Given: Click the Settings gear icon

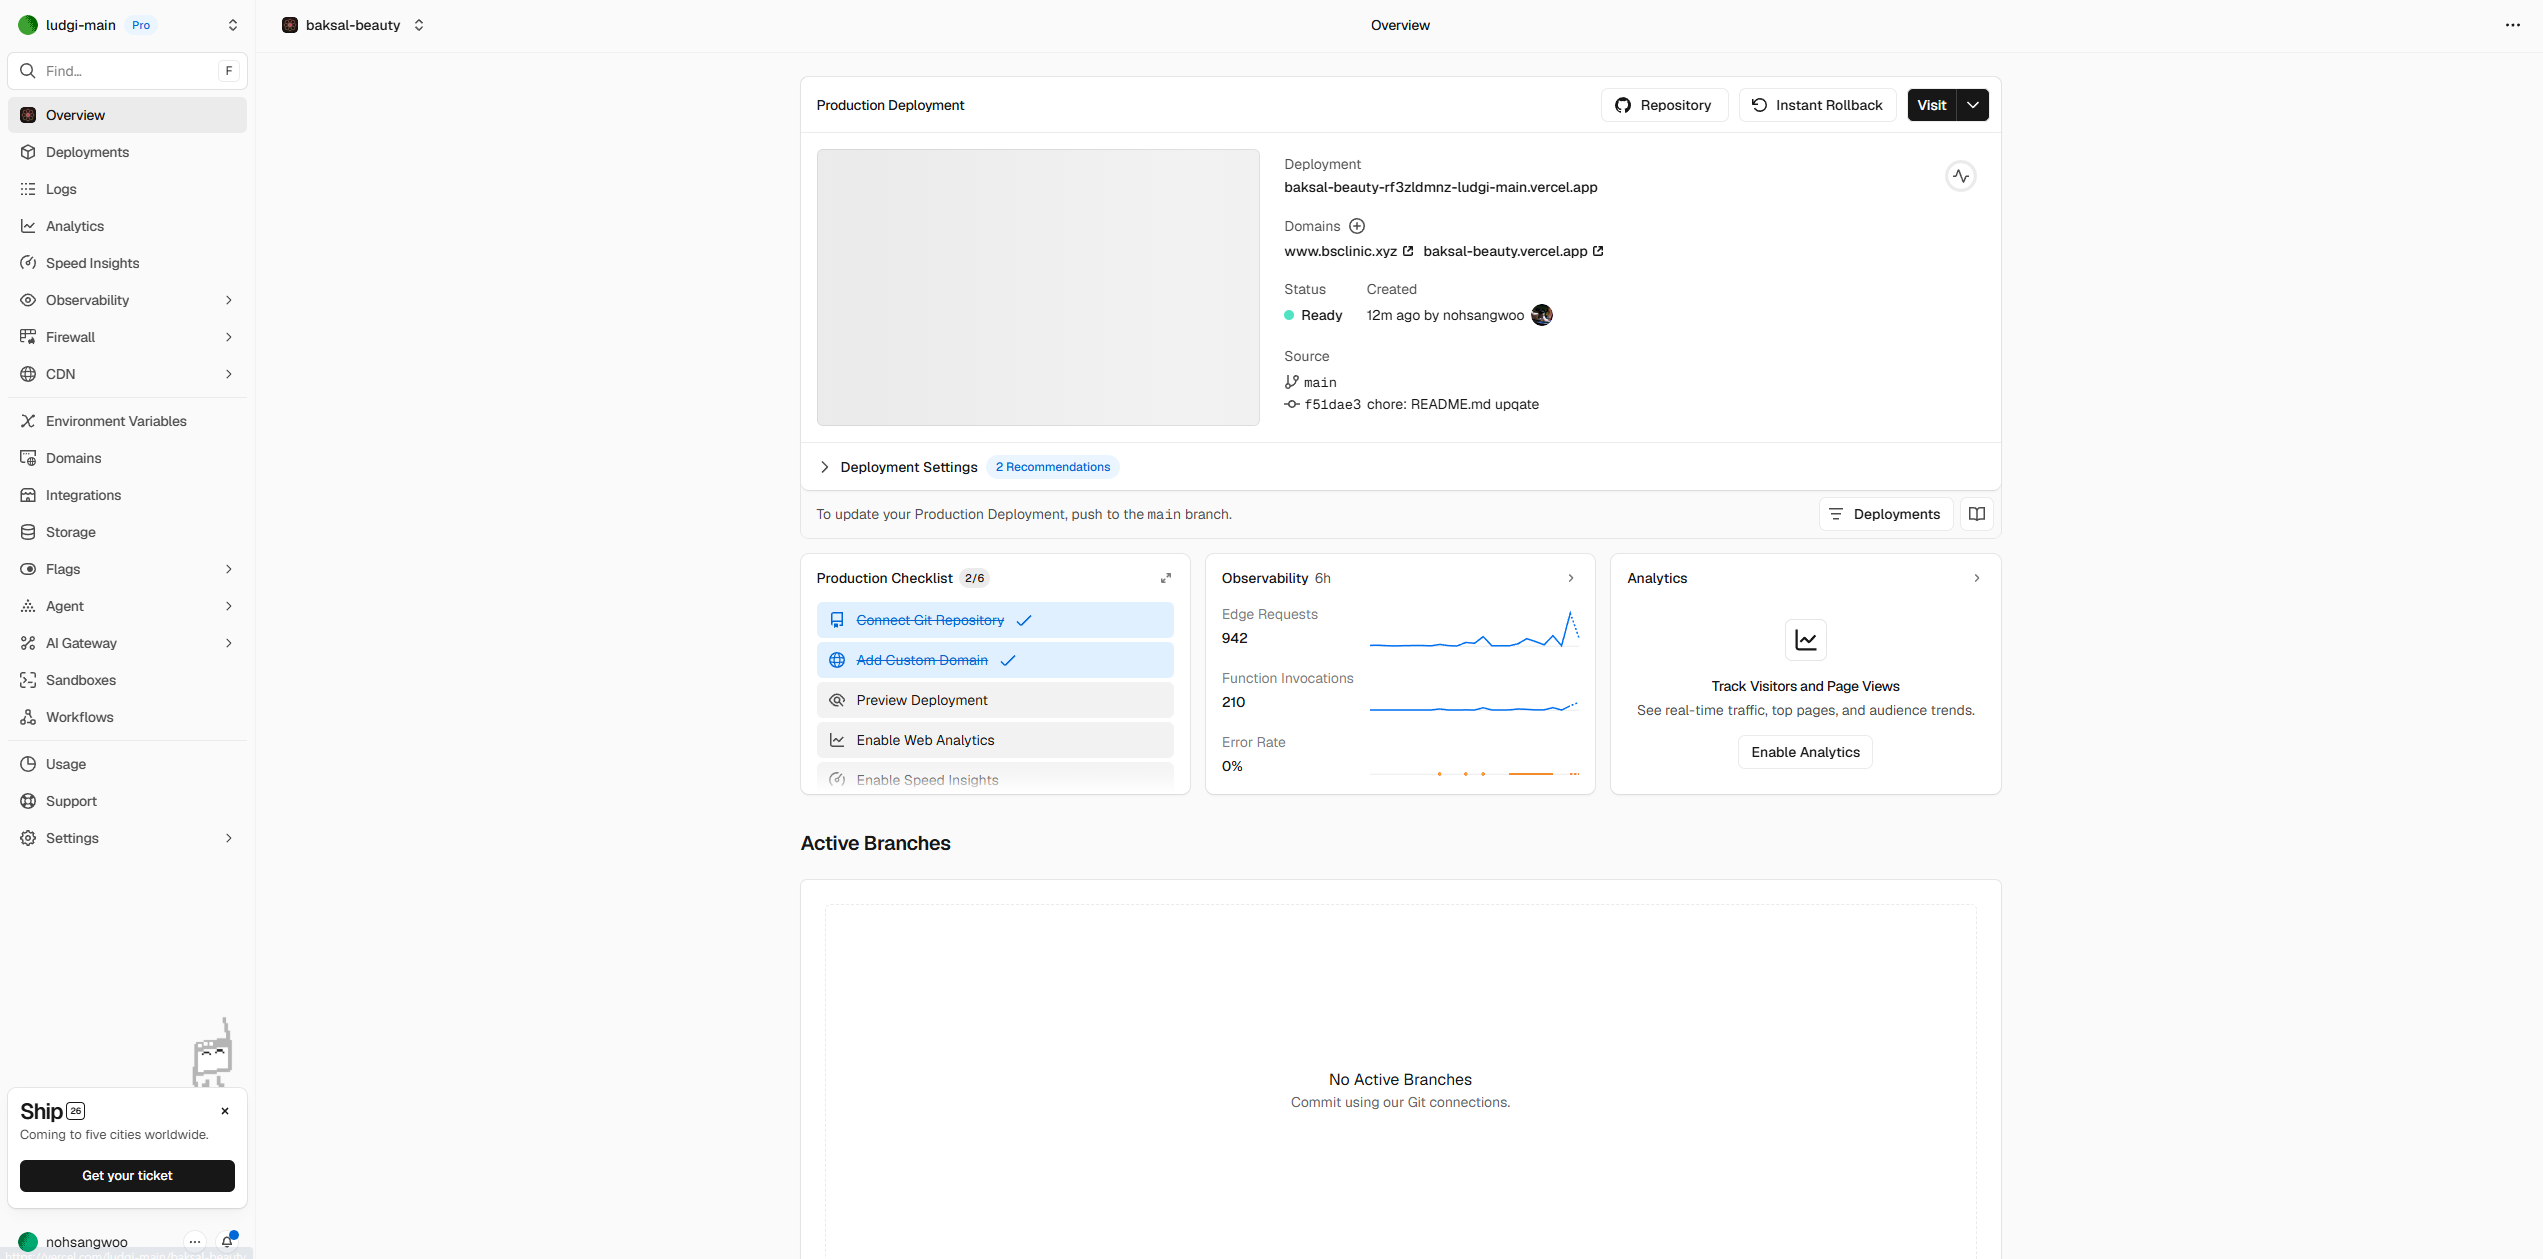Looking at the screenshot, I should coord(28,838).
